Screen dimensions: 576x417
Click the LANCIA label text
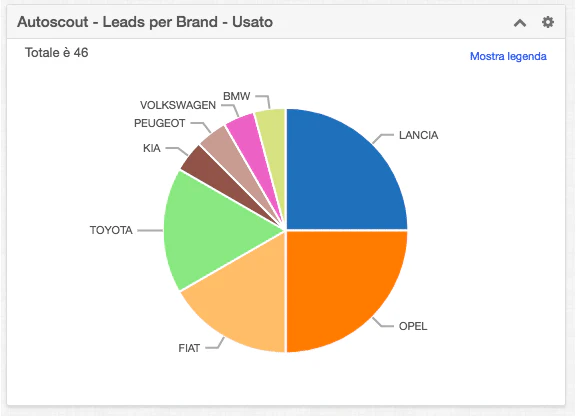click(x=418, y=135)
